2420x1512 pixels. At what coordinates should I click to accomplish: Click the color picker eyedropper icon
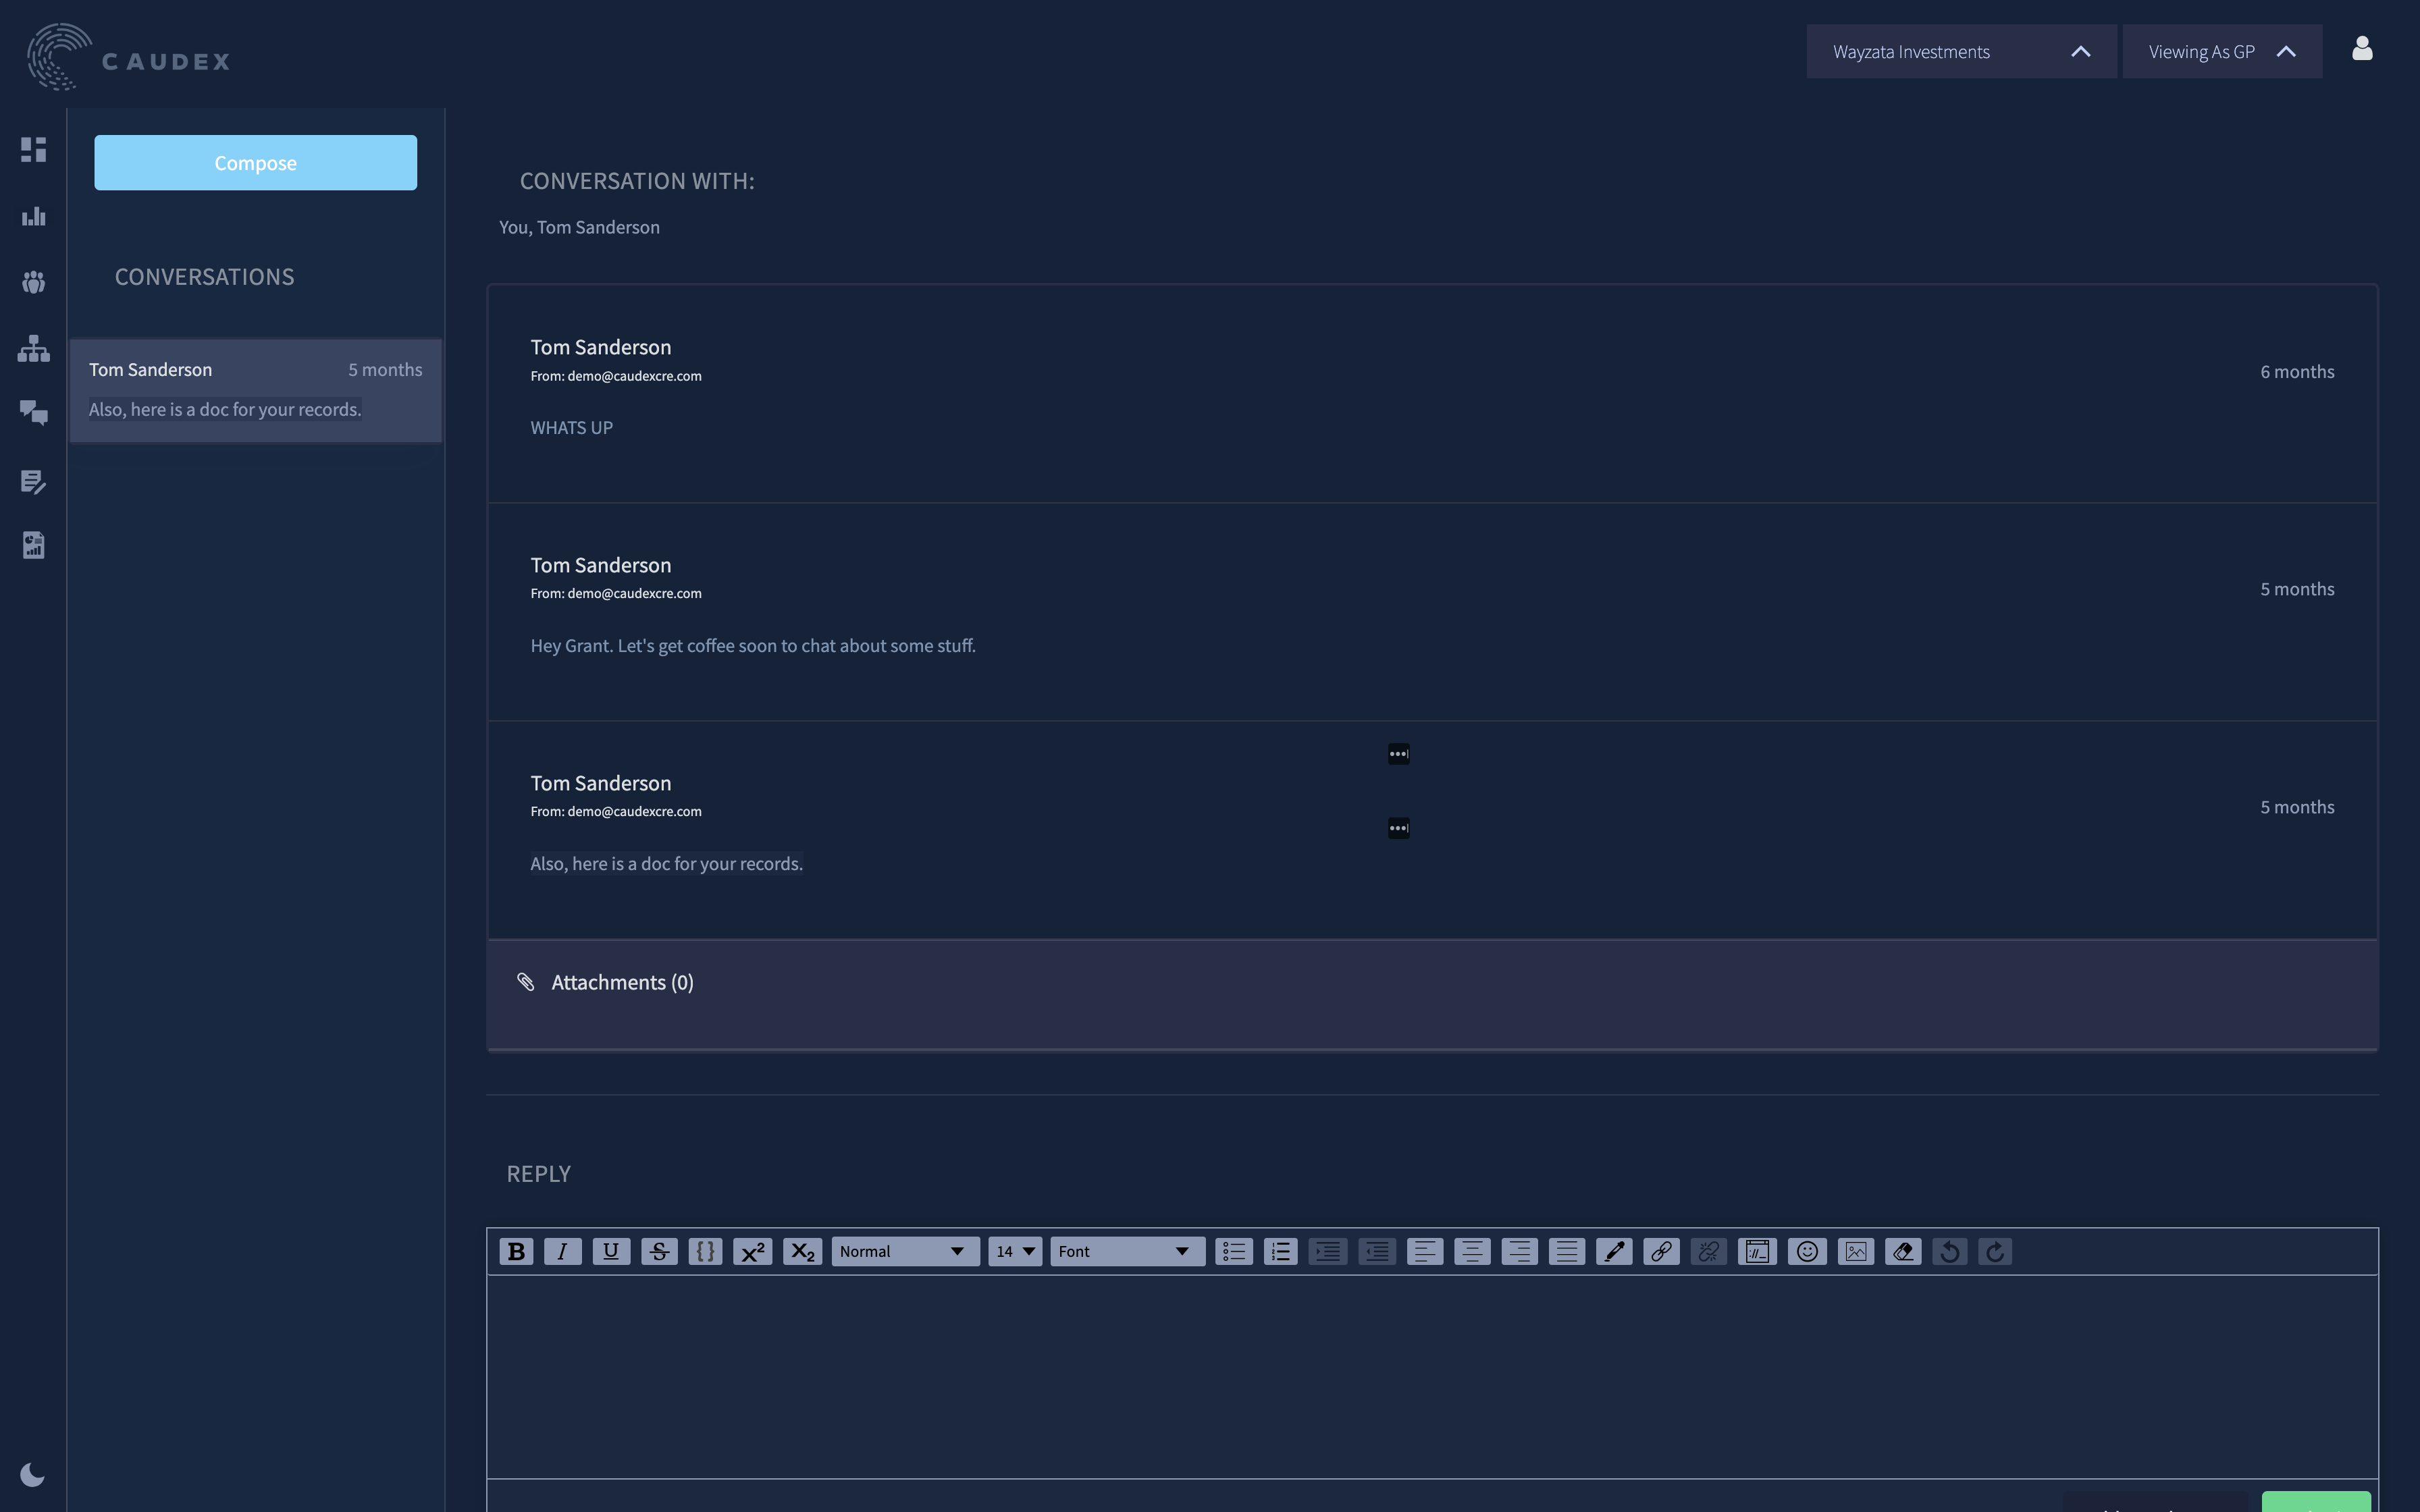tap(1613, 1251)
